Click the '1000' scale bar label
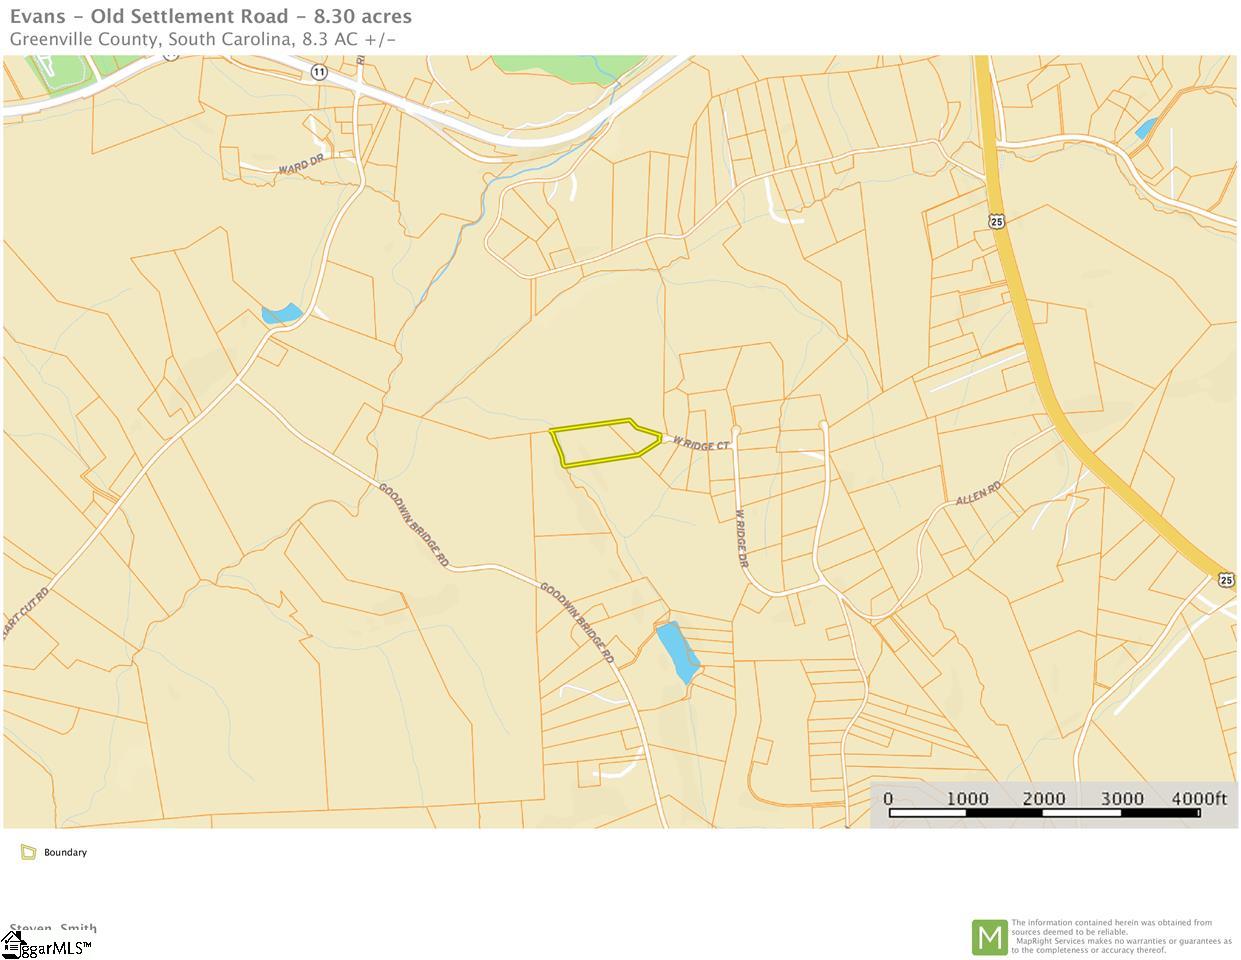This screenshot has height=960, width=1241. tap(967, 798)
